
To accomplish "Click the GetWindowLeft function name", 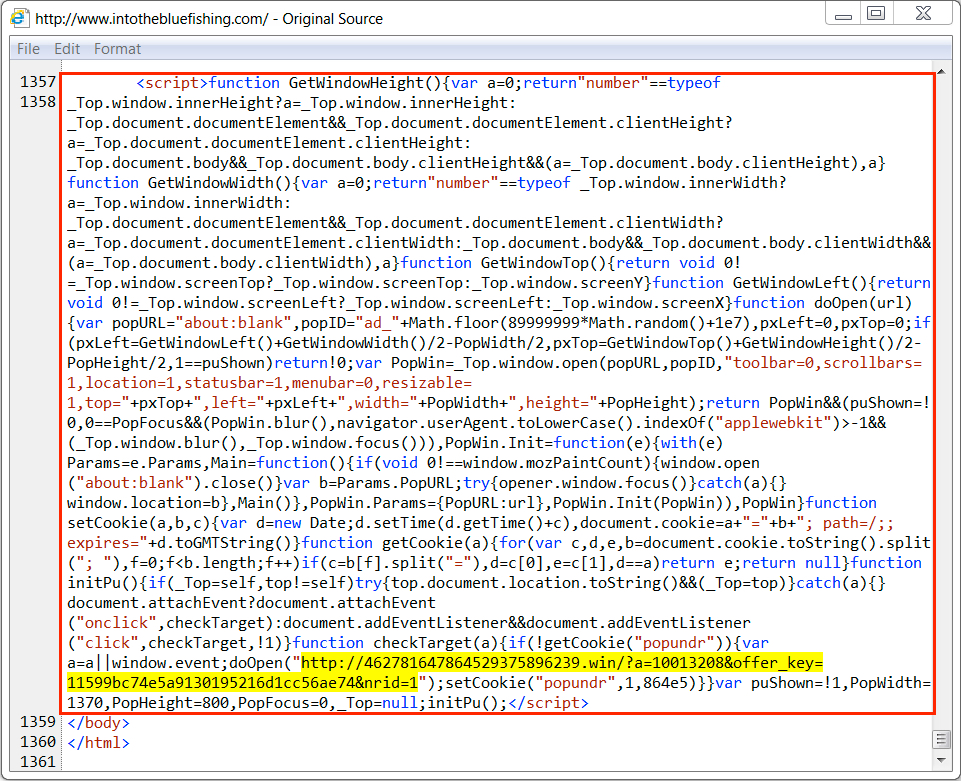I will click(x=791, y=283).
